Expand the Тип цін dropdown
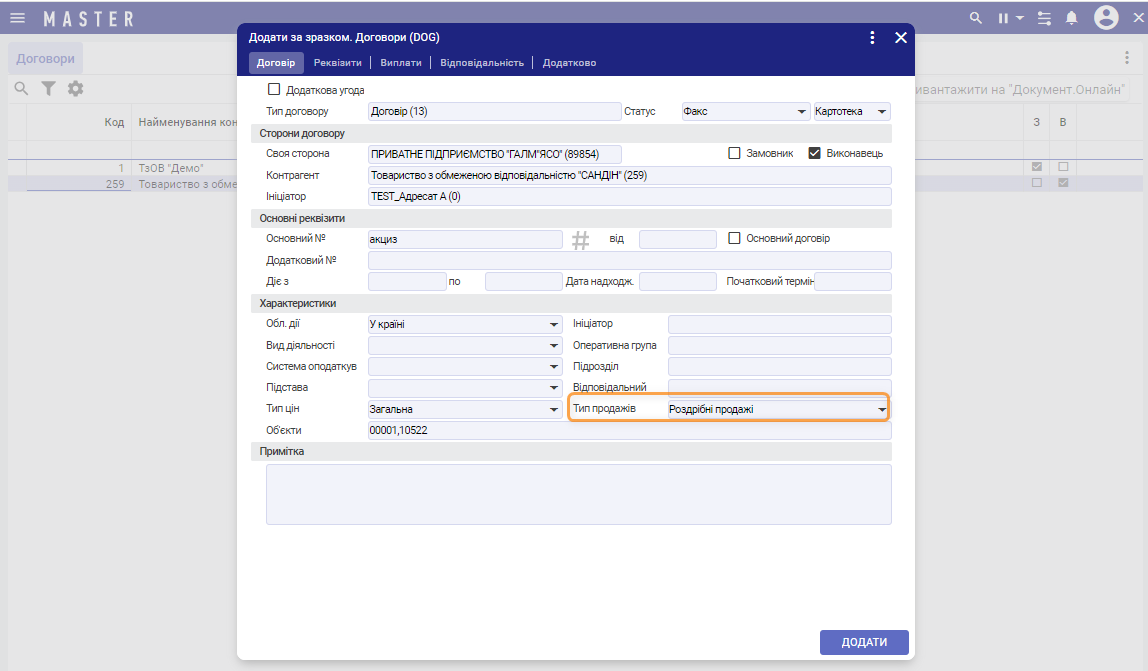 click(554, 410)
